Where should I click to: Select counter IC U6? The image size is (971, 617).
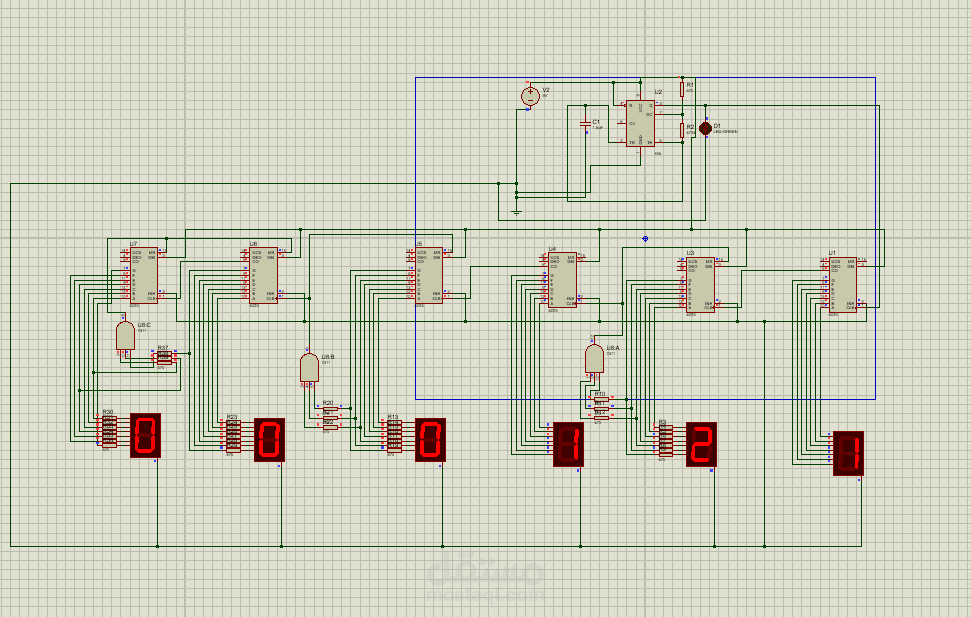(x=264, y=275)
